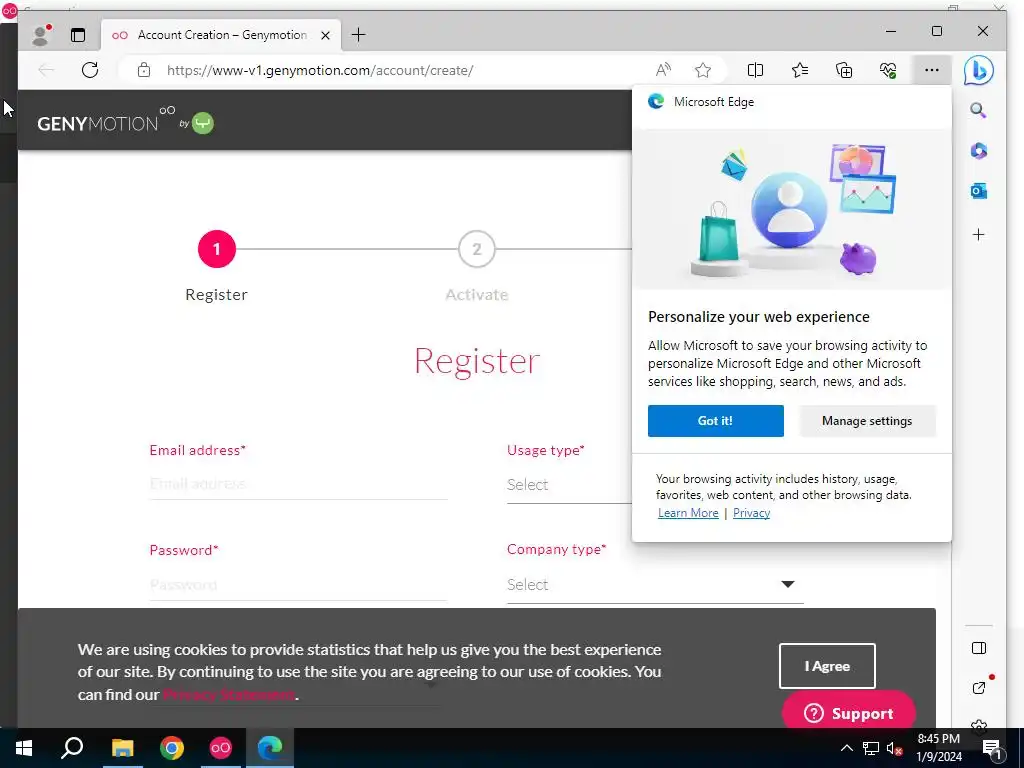
Task: Open Browser essentials heart icon
Action: [x=888, y=70]
